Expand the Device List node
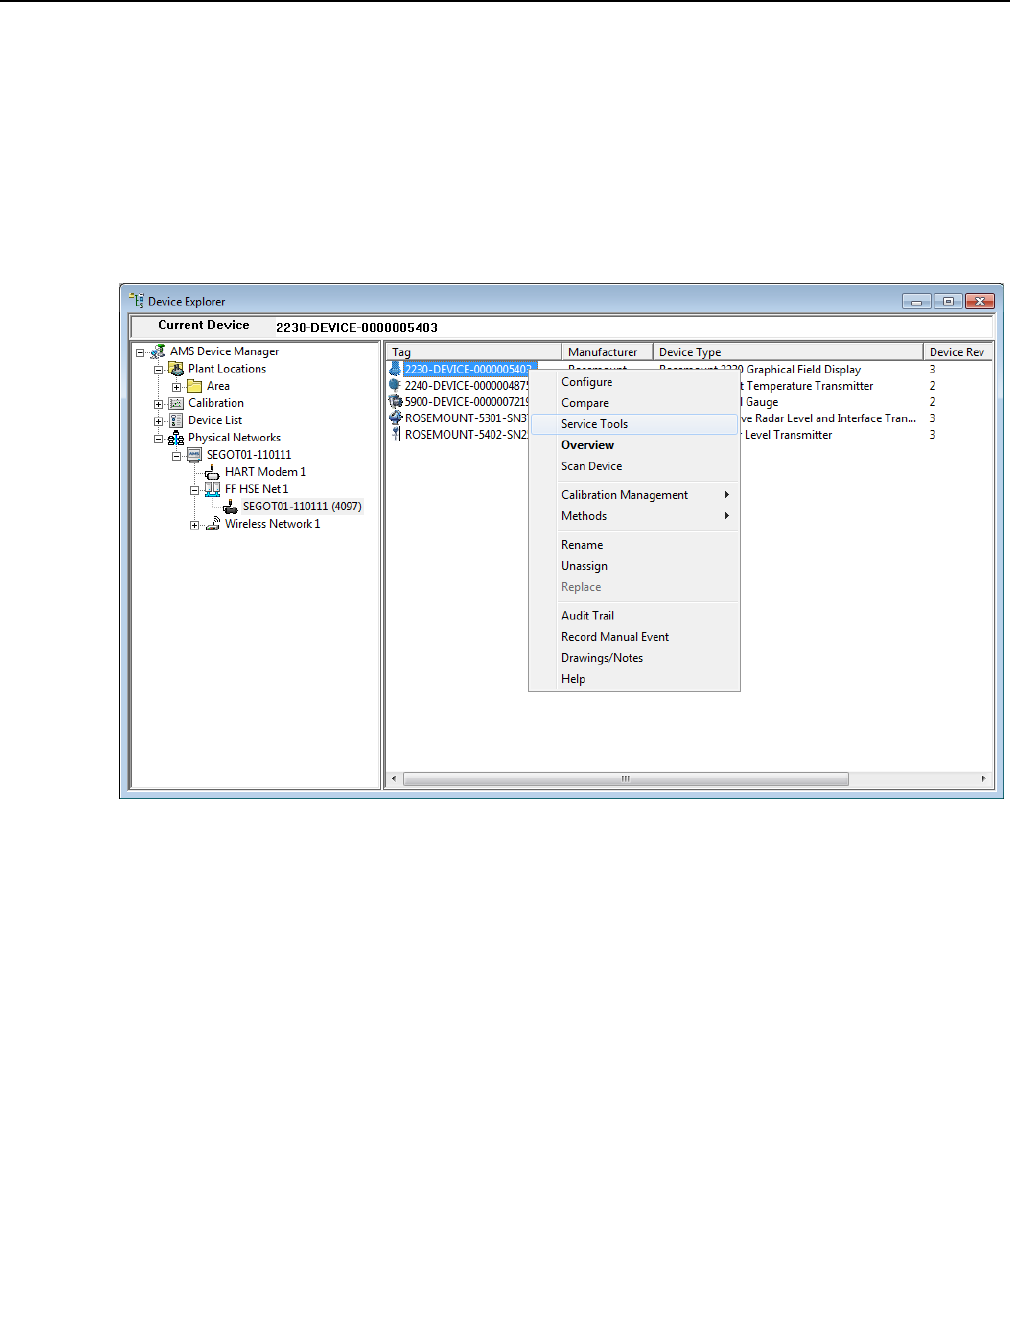1028x1322 pixels. (158, 421)
